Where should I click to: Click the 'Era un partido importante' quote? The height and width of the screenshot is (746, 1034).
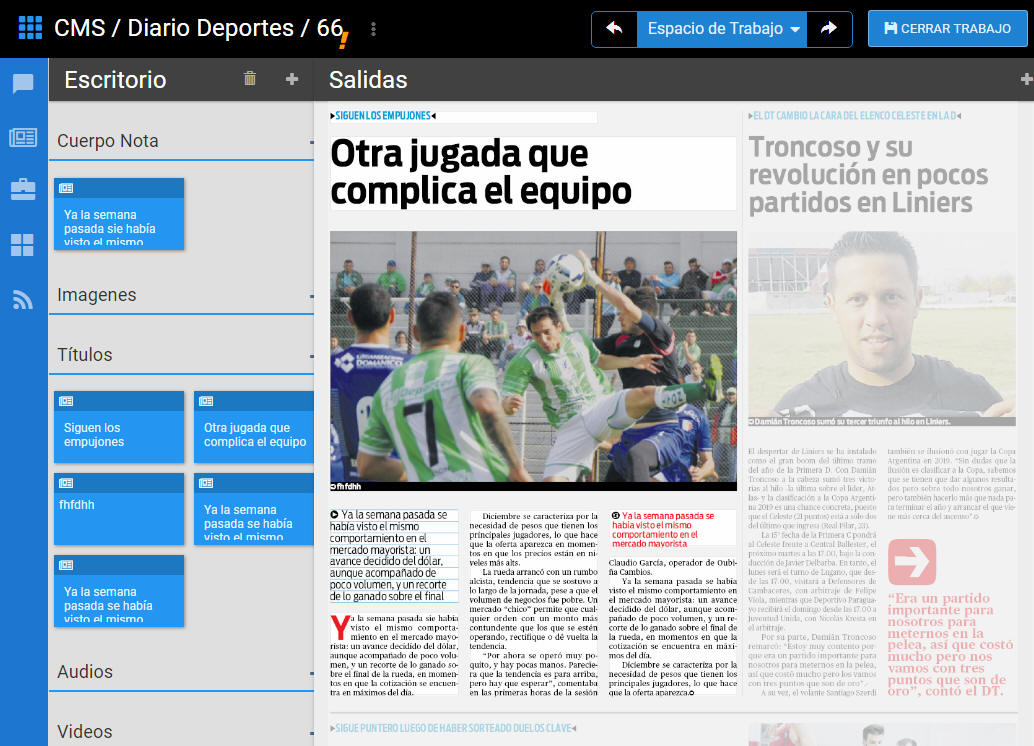(x=950, y=644)
